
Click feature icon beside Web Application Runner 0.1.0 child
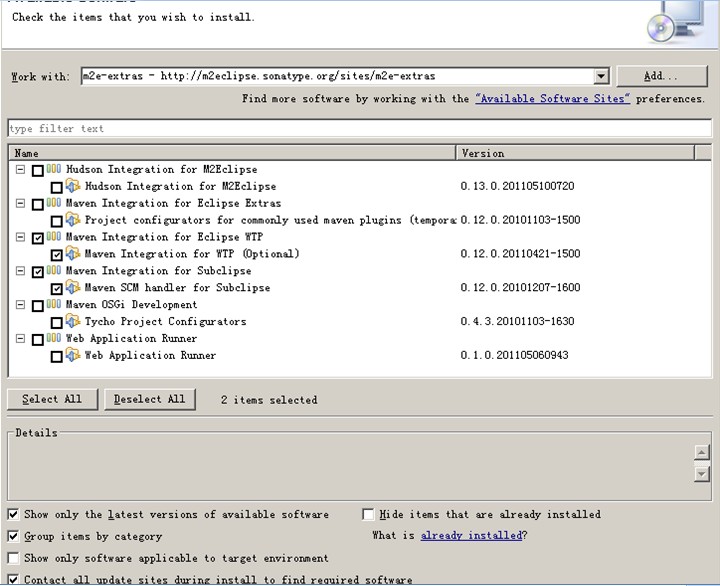[x=73, y=355]
